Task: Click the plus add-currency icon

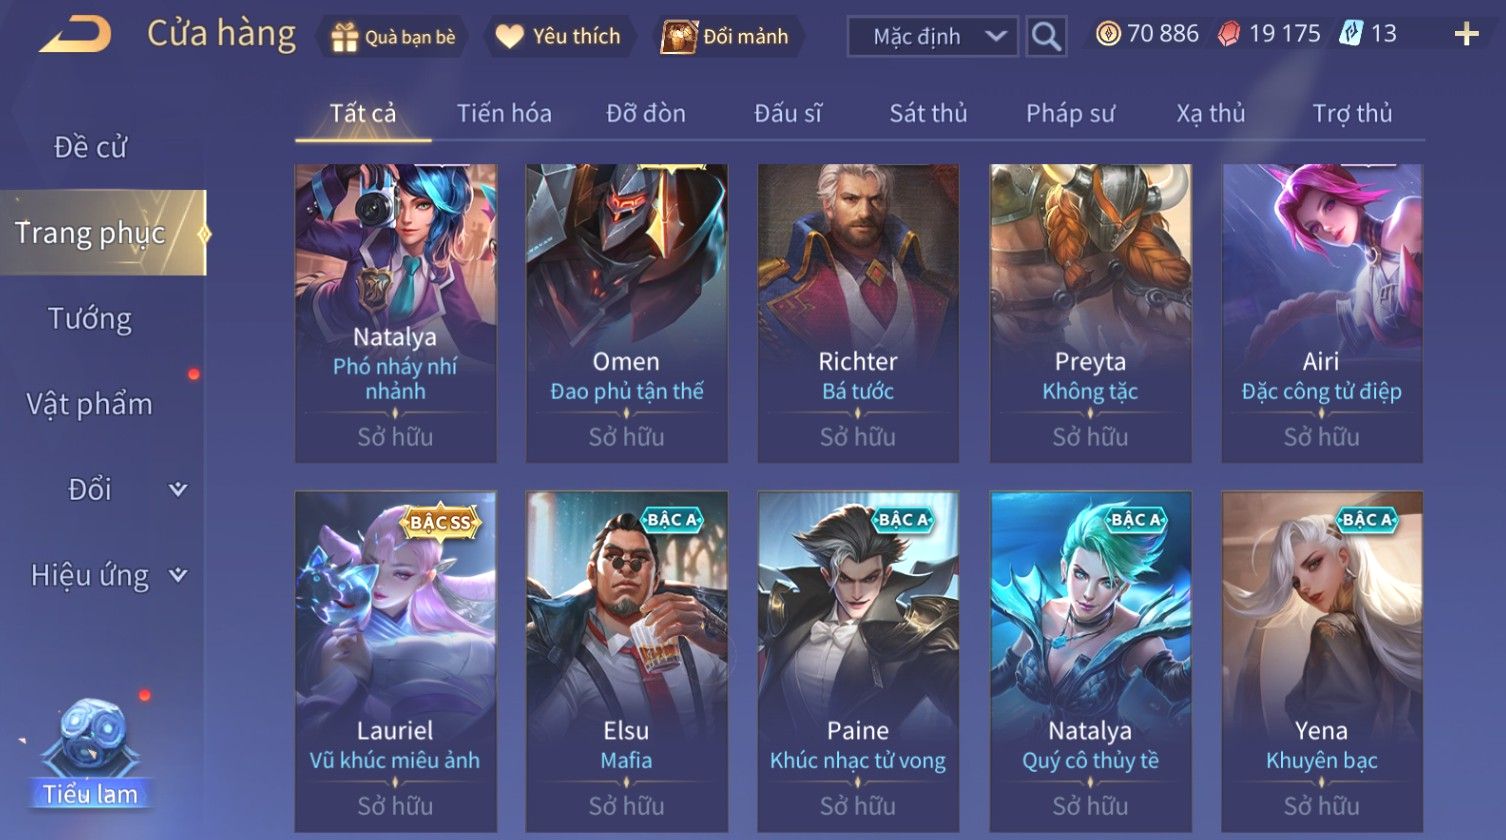Action: [1466, 35]
